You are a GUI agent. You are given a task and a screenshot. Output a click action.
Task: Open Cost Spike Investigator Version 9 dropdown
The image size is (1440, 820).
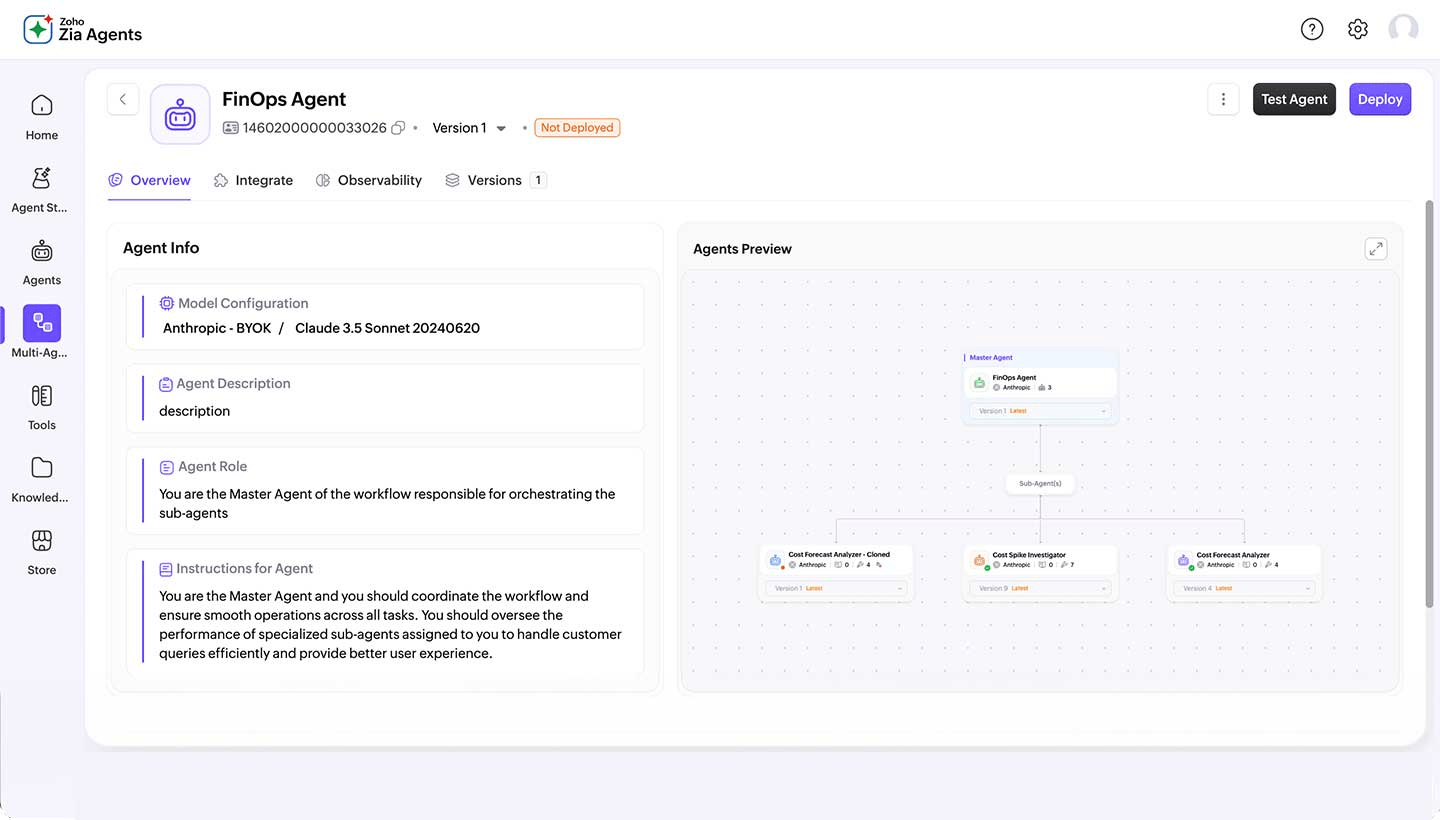click(1040, 588)
